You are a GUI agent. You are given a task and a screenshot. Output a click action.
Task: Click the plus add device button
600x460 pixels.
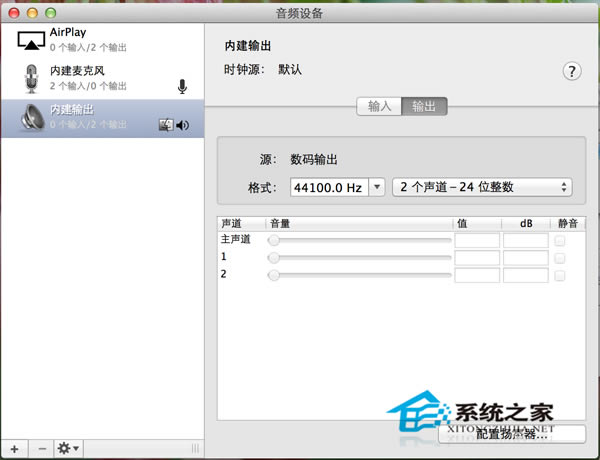[15, 449]
